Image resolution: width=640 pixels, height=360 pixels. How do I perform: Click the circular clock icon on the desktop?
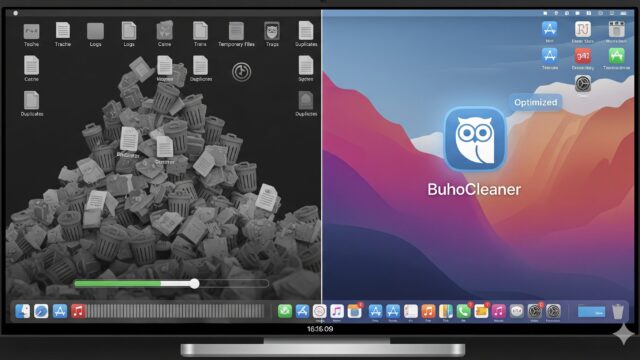coord(241,72)
